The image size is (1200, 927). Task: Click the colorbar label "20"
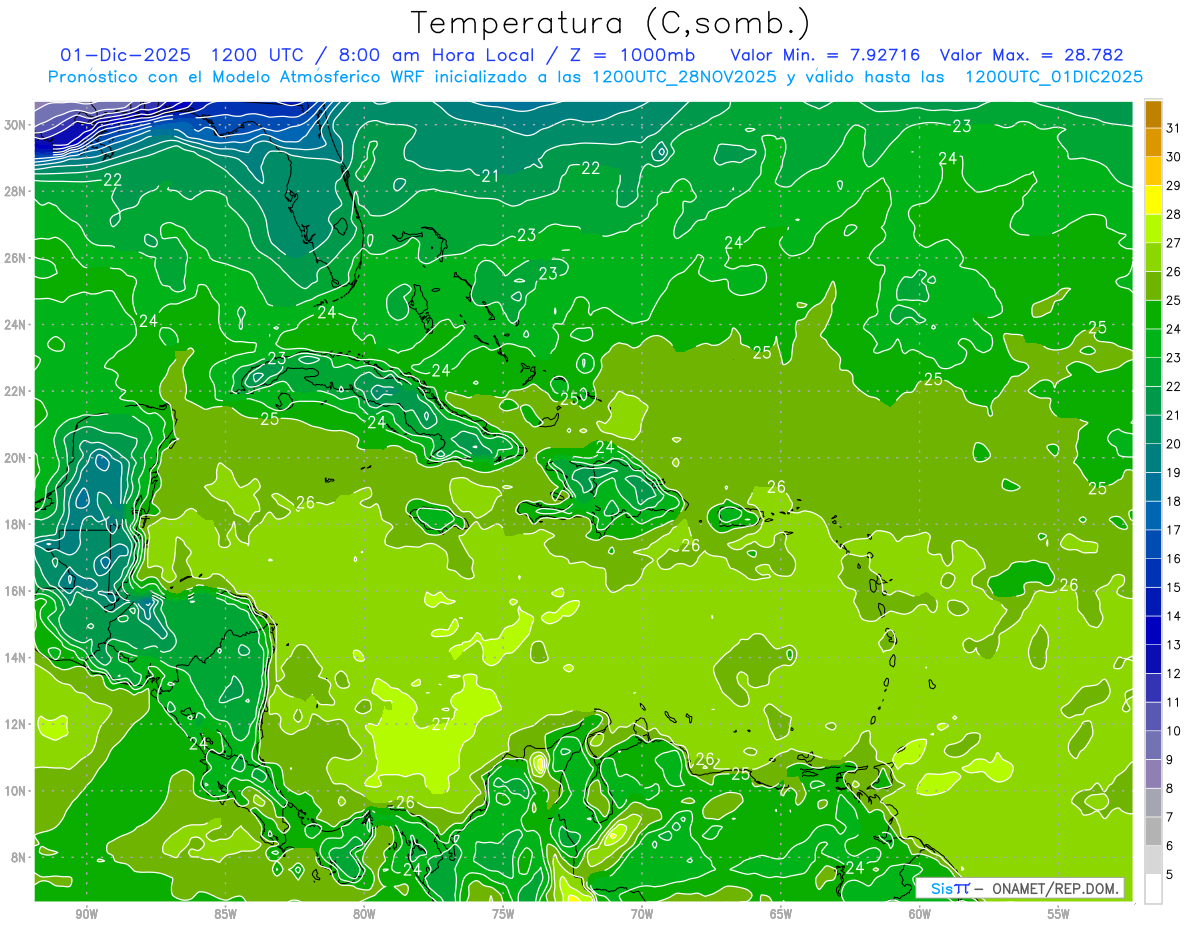(x=1174, y=444)
